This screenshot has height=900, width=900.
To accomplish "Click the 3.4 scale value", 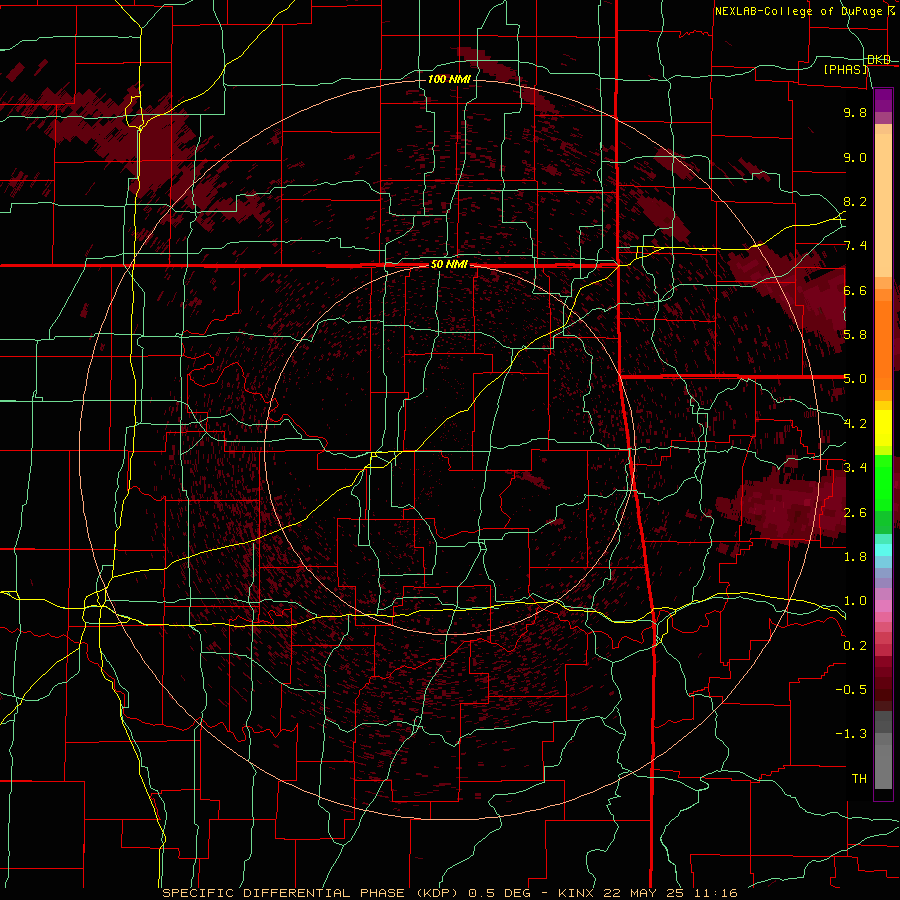I will point(855,468).
